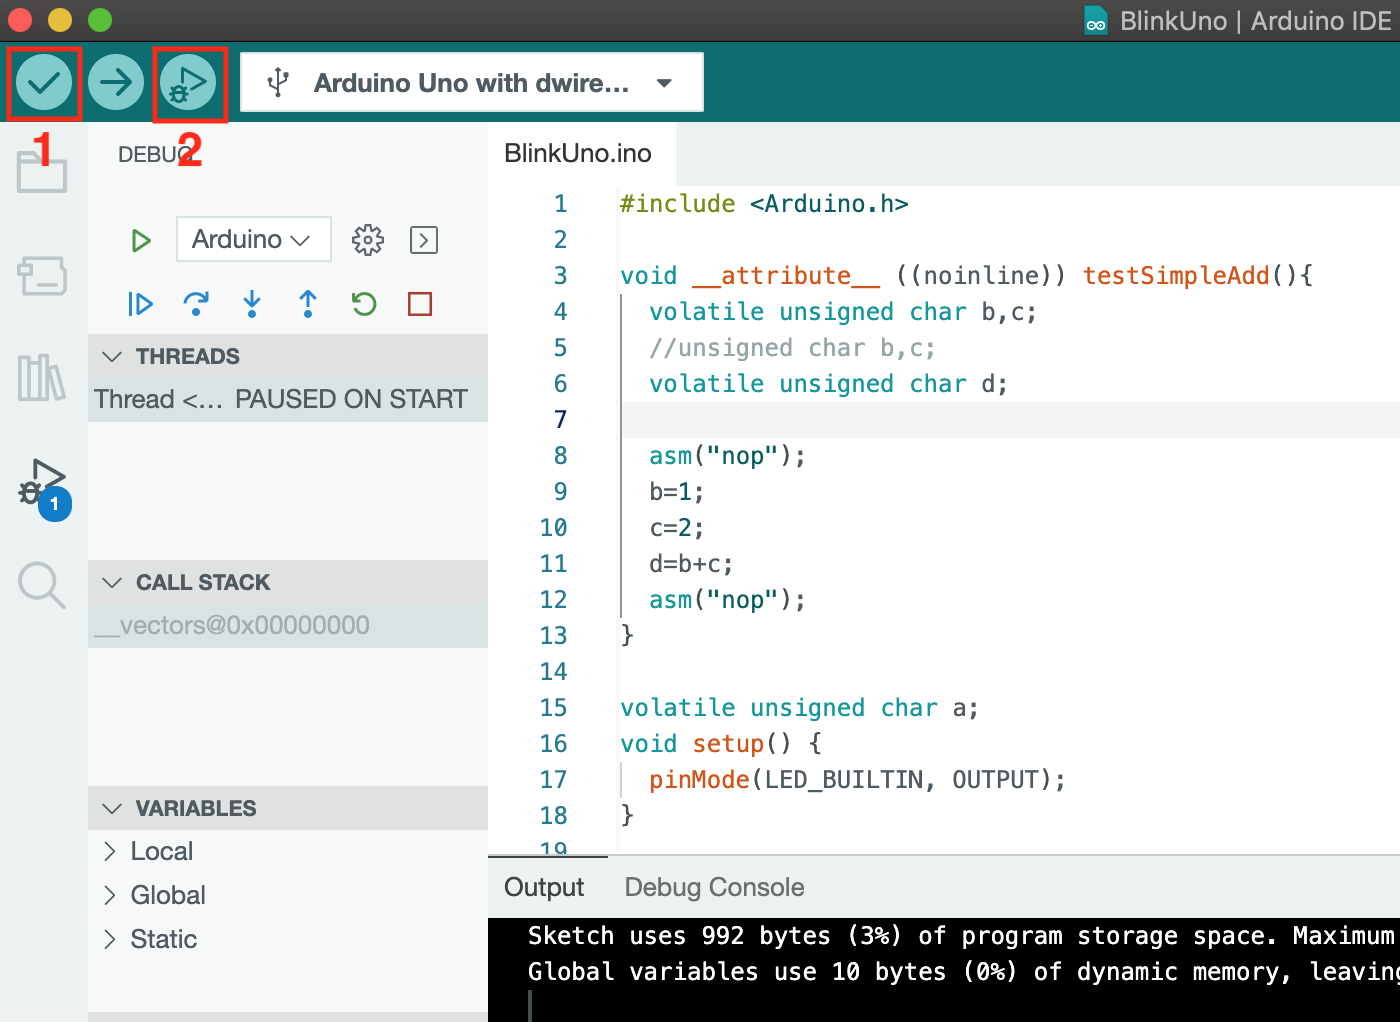Click the Step Out debug icon
Image resolution: width=1400 pixels, height=1022 pixels.
(x=308, y=304)
